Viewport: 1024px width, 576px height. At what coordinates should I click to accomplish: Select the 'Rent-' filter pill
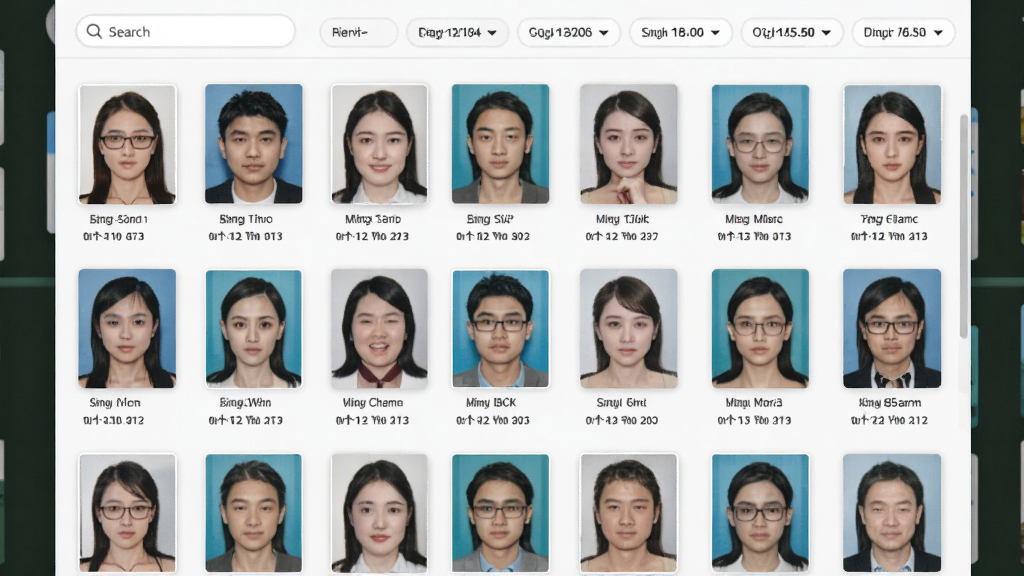click(358, 32)
